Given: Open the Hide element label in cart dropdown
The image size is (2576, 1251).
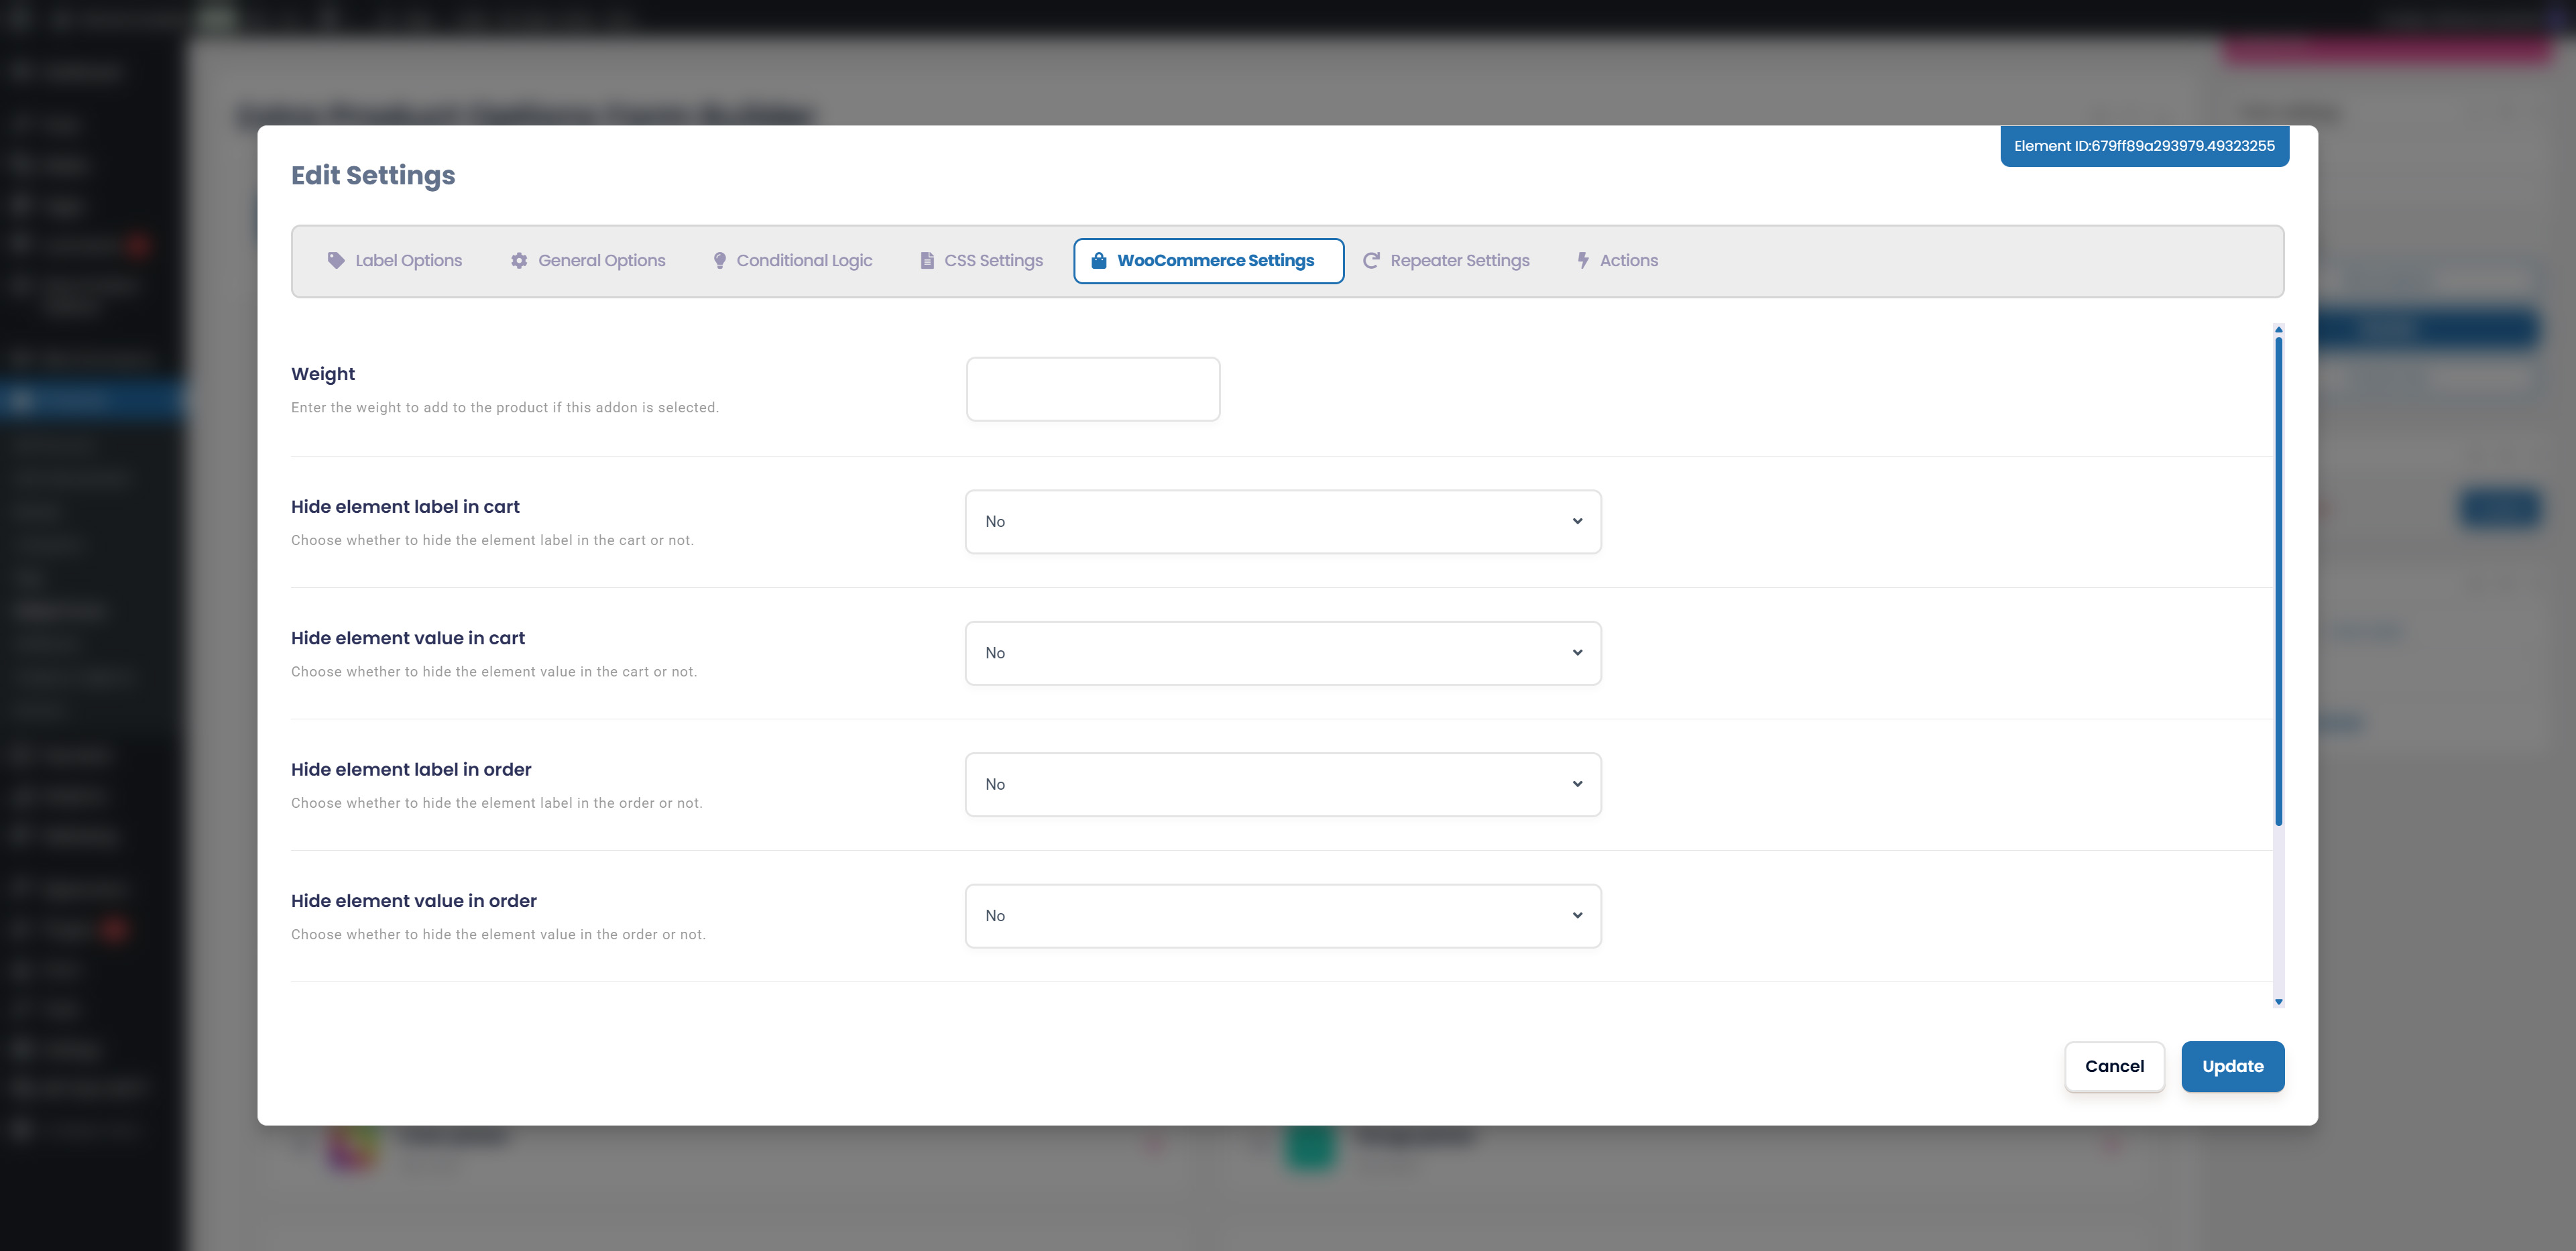Looking at the screenshot, I should (1282, 521).
